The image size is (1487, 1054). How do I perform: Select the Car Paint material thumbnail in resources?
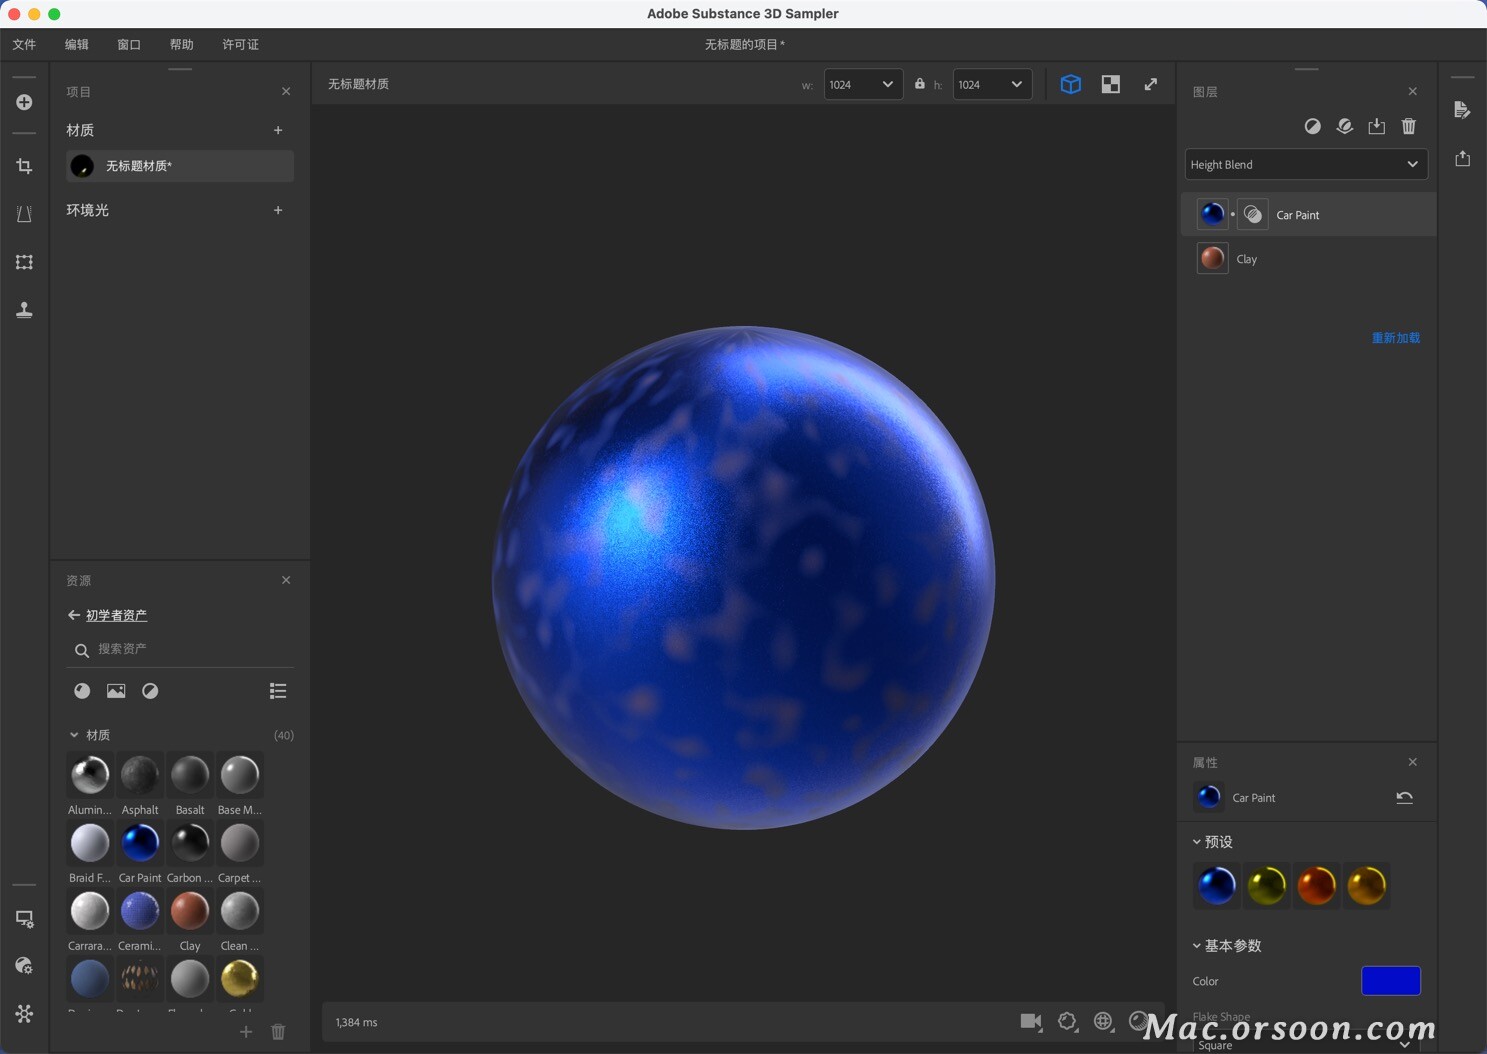click(x=139, y=843)
